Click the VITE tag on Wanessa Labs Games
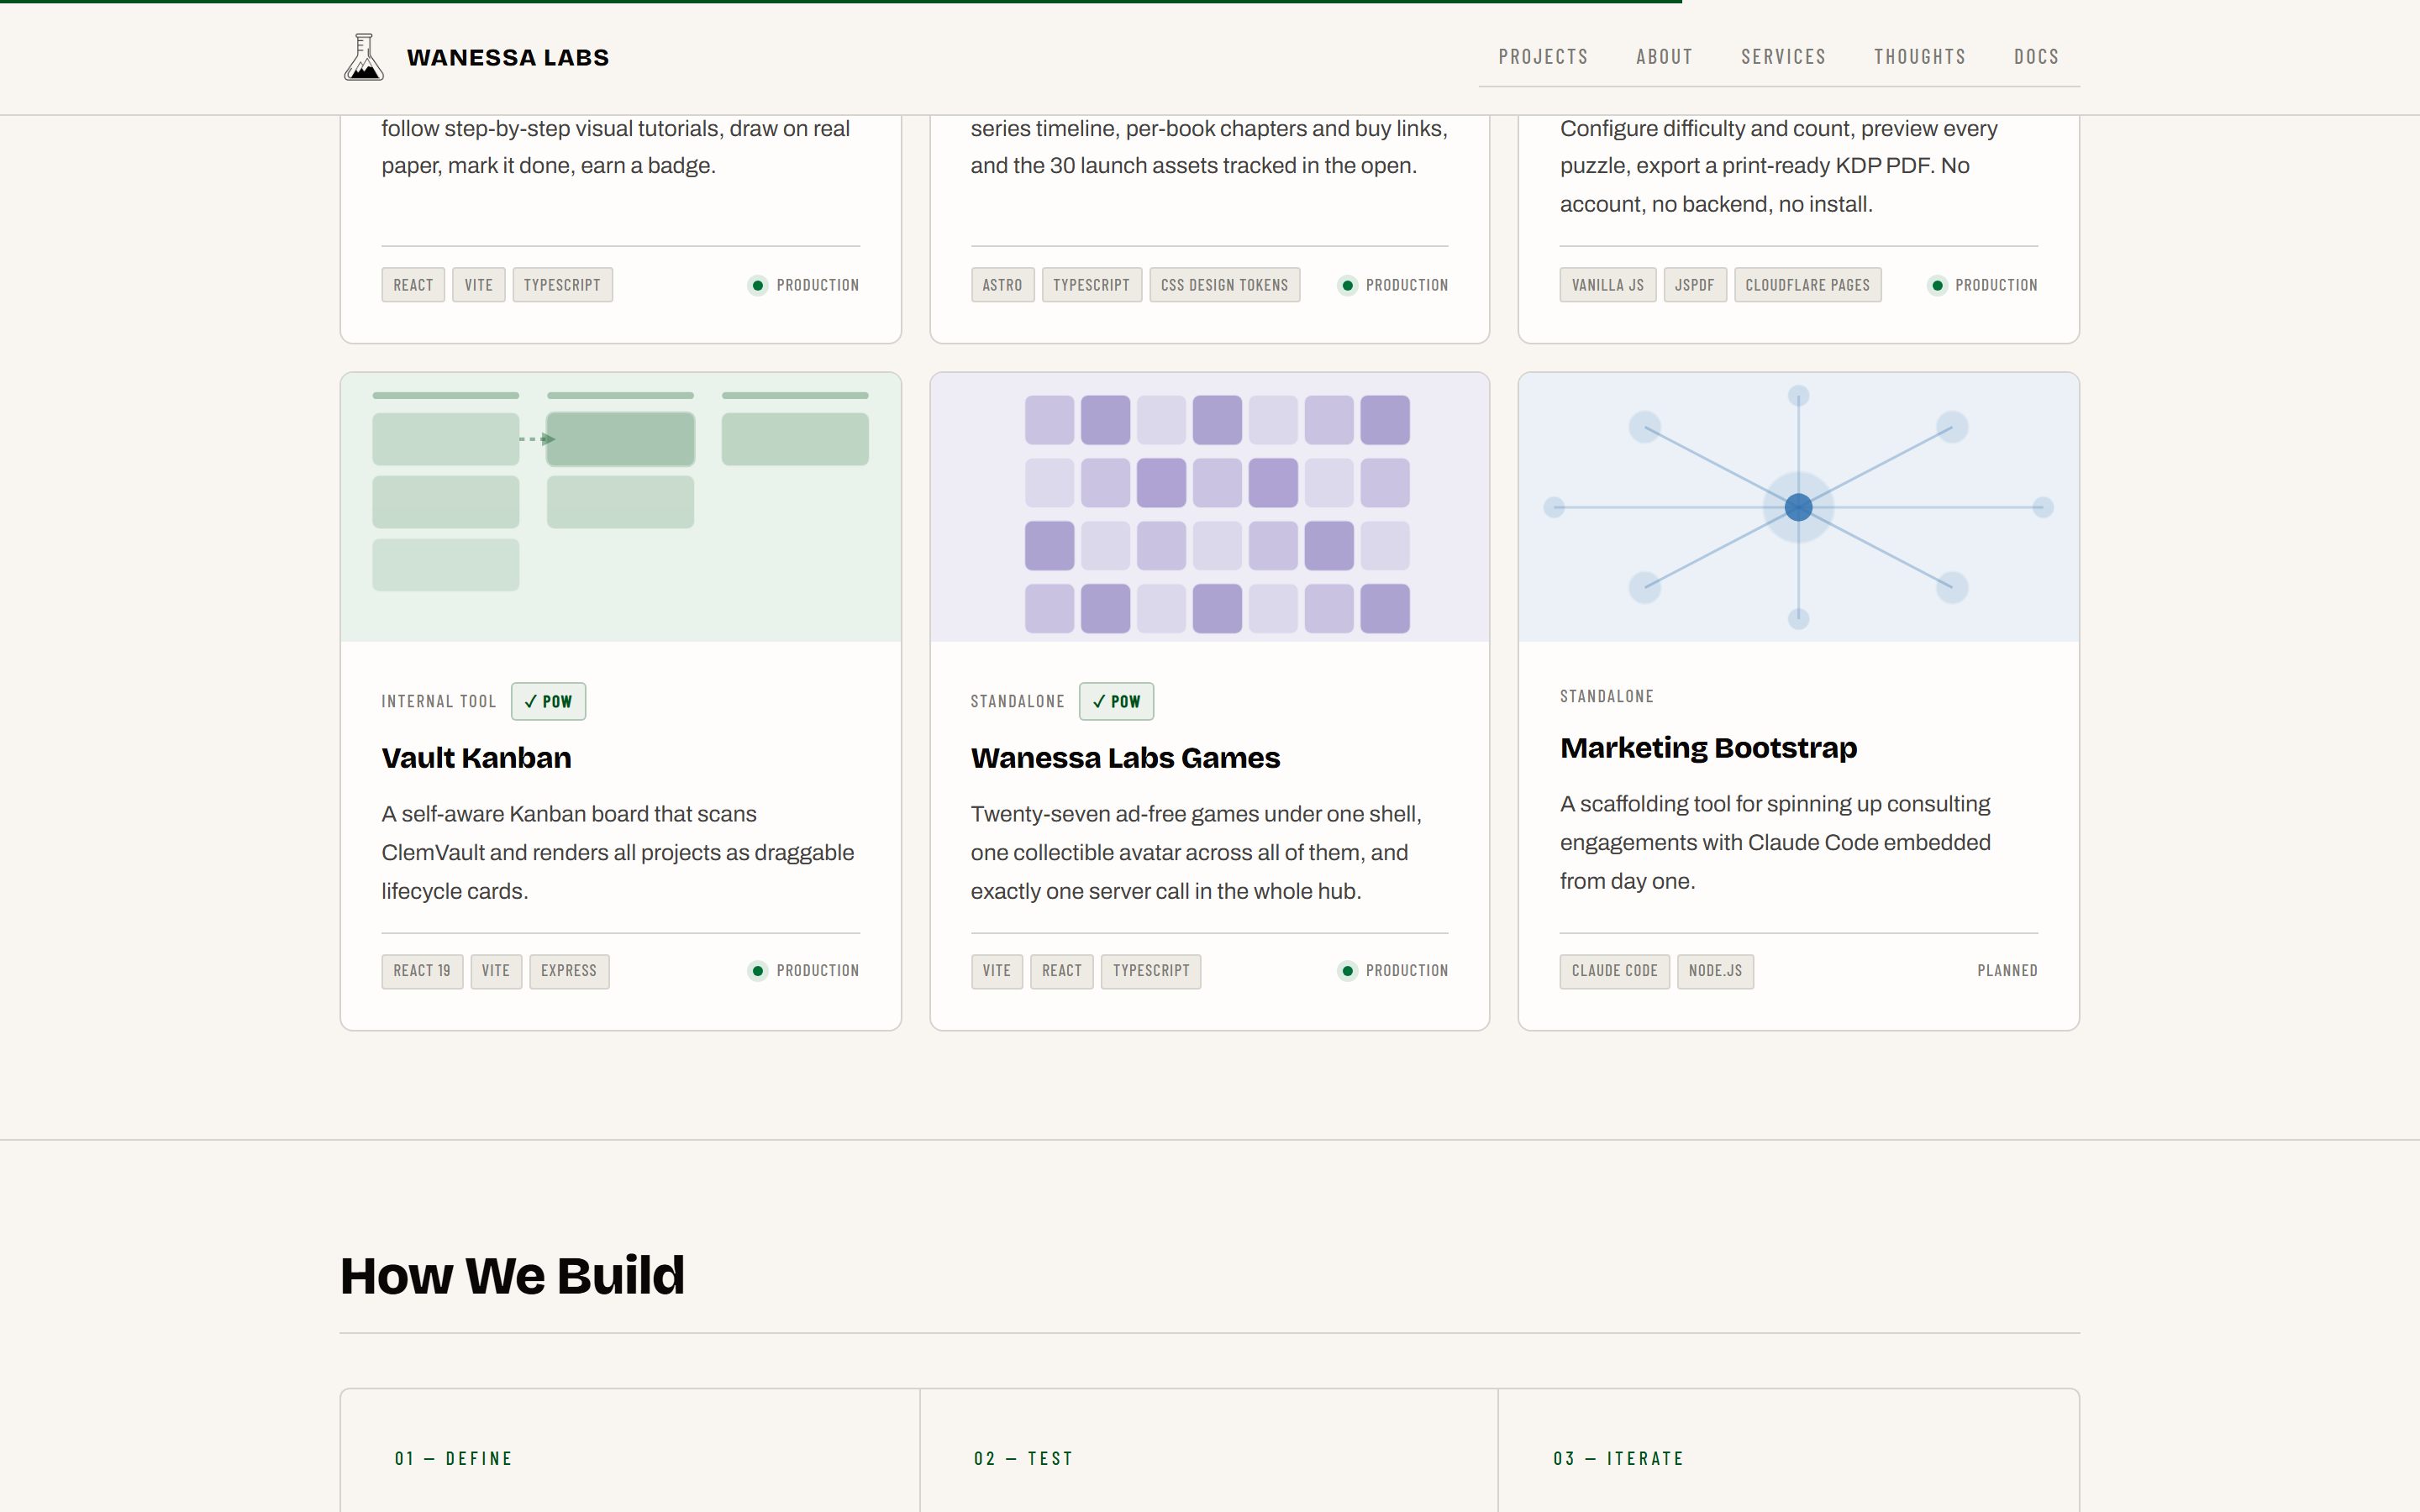Screen dimensions: 2420x1512 (x=996, y=971)
